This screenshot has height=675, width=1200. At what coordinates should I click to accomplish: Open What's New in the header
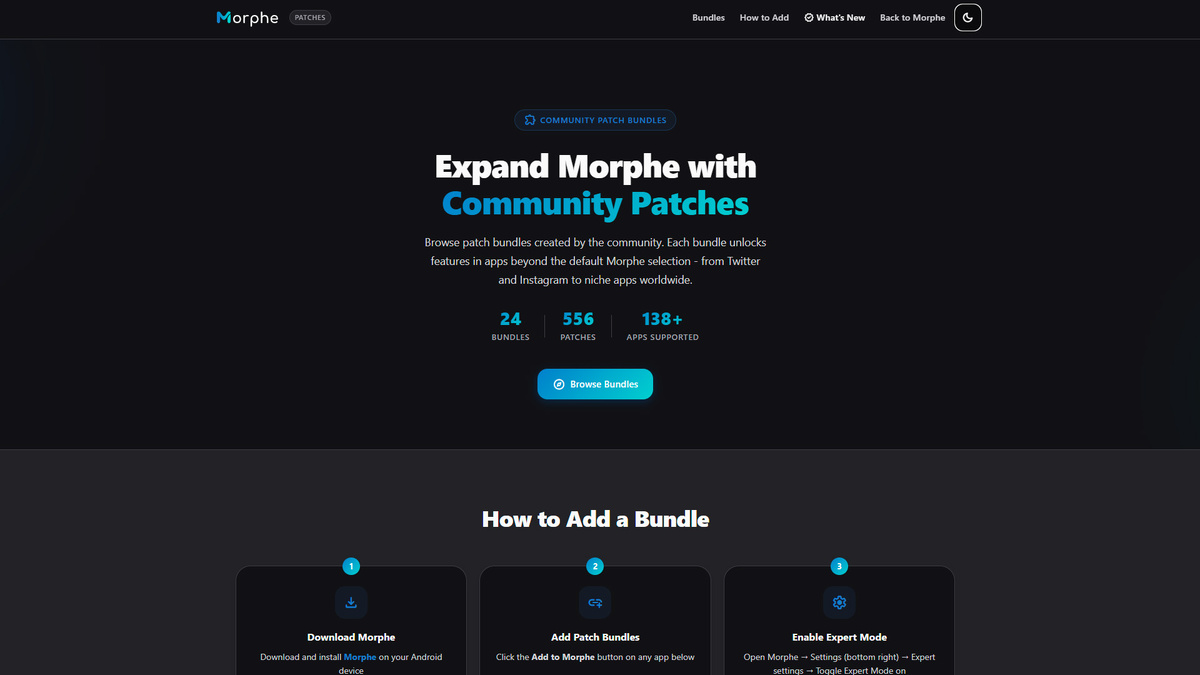point(835,18)
